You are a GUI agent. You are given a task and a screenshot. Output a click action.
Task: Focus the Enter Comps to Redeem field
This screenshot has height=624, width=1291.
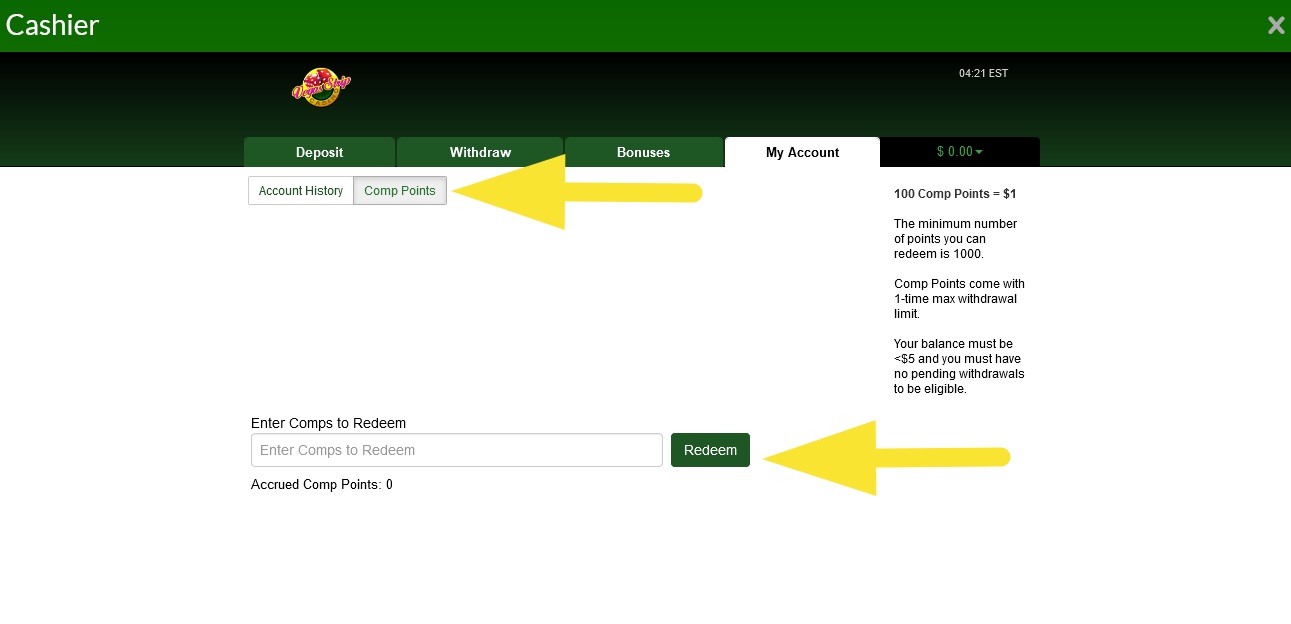(456, 450)
